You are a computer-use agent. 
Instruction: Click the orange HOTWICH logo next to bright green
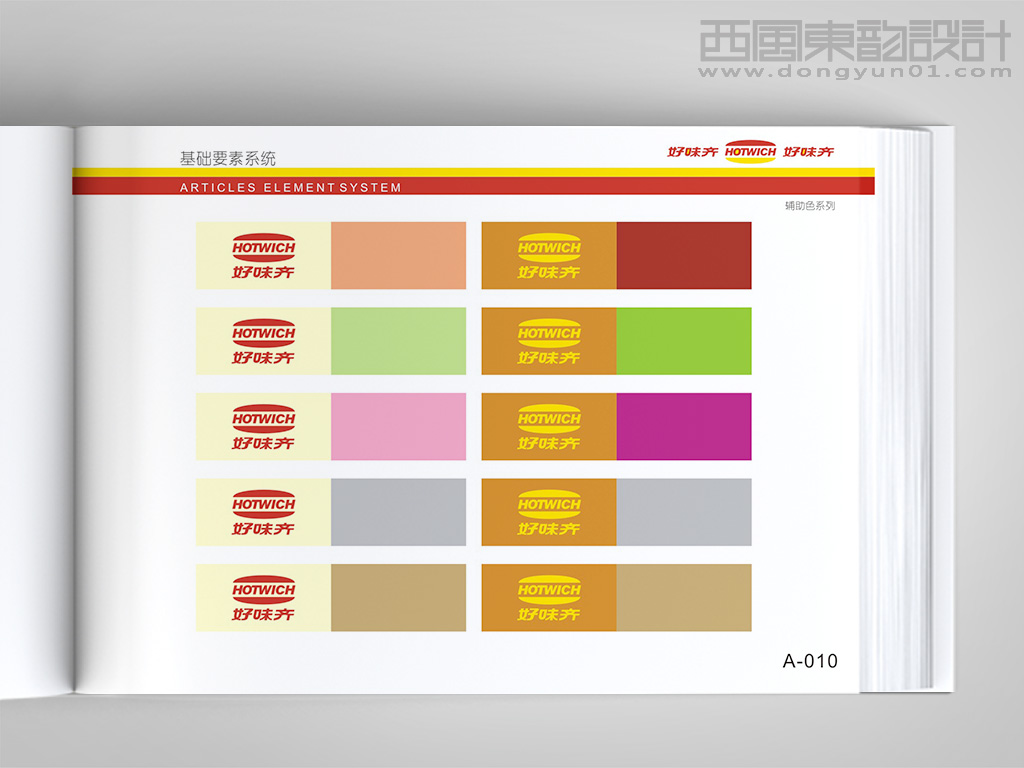(x=548, y=340)
